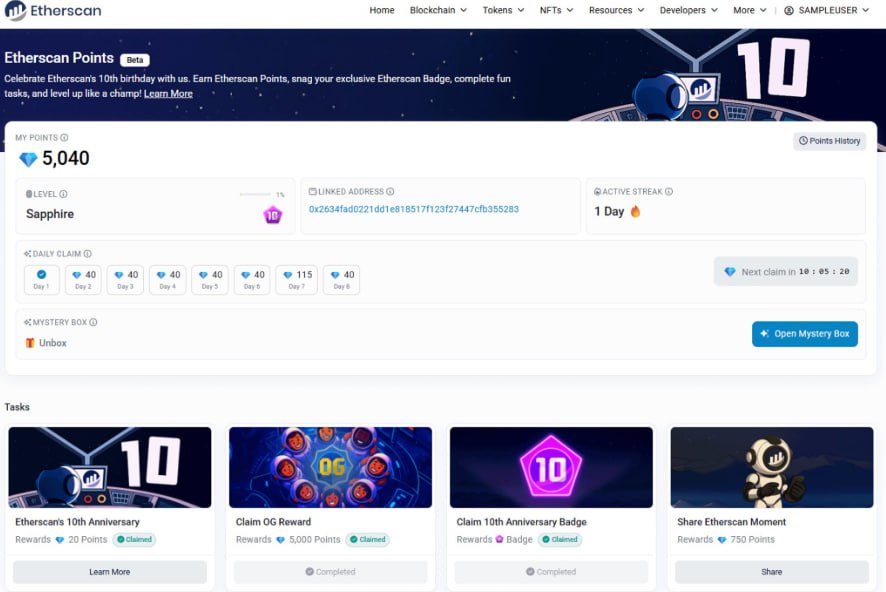Click diamond icon next to 20 Points

[60, 540]
